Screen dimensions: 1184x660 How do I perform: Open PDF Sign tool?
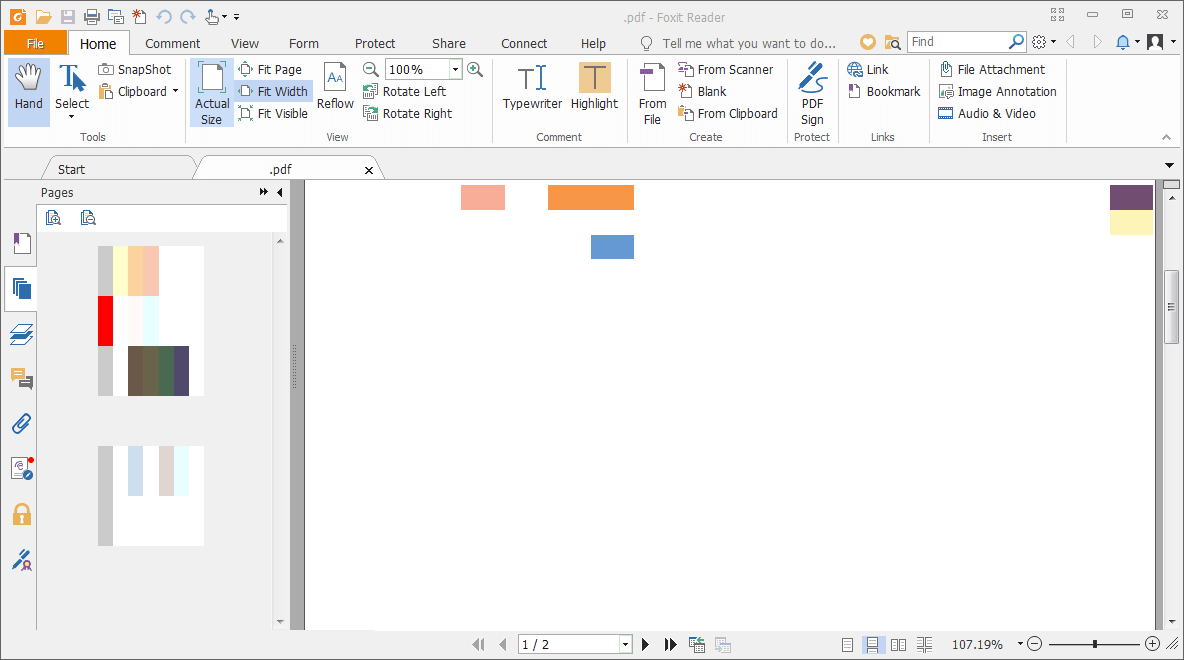click(x=812, y=94)
